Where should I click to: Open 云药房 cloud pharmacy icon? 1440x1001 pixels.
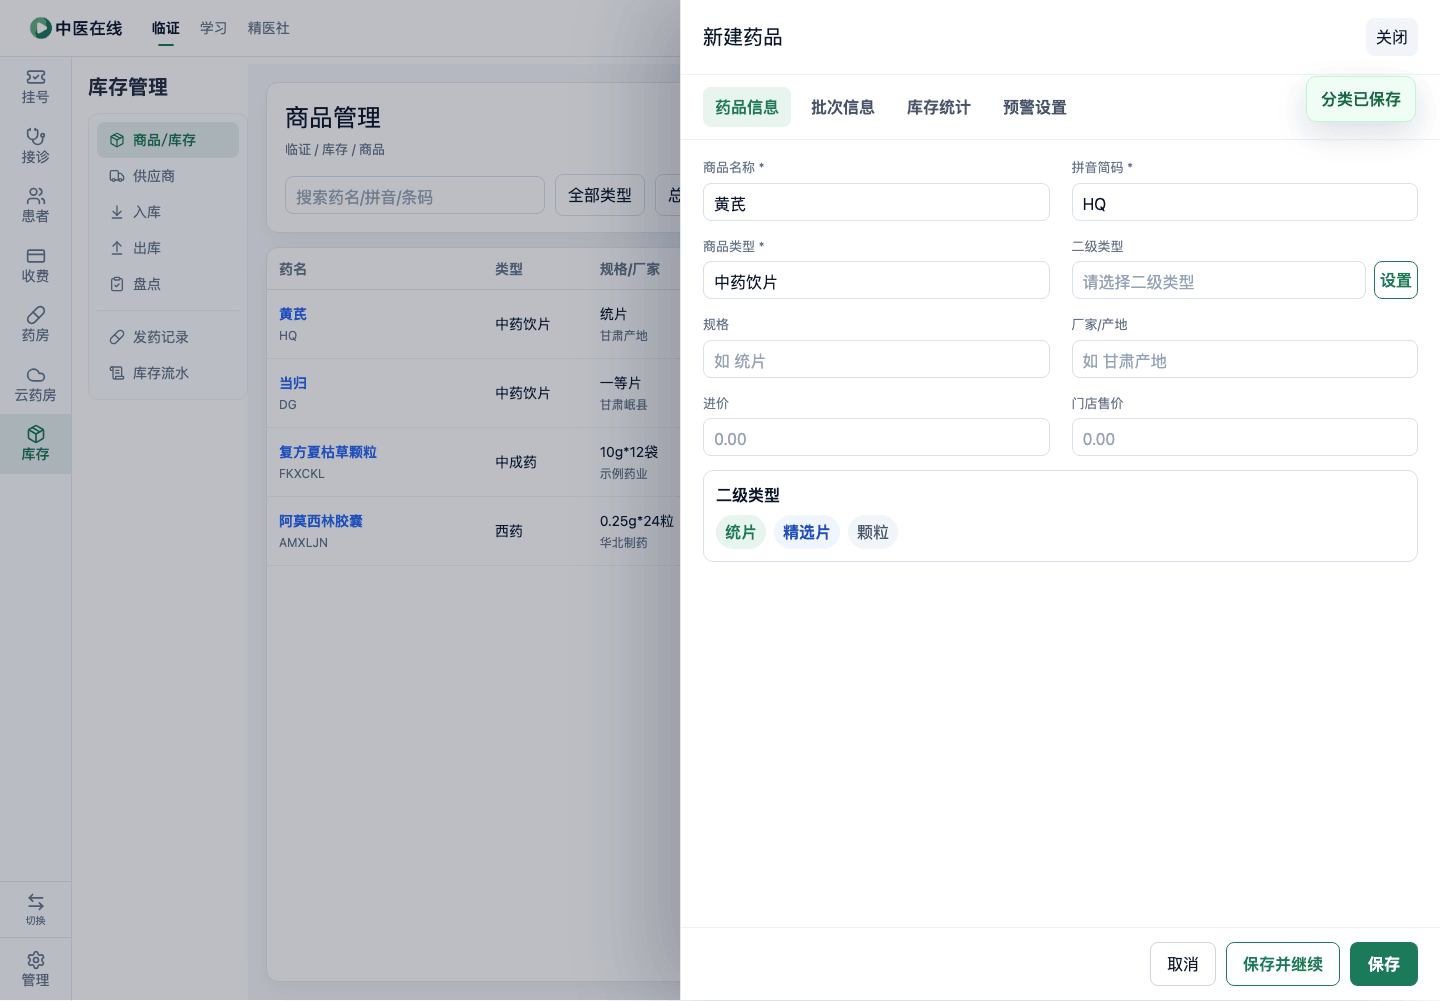[x=35, y=374]
